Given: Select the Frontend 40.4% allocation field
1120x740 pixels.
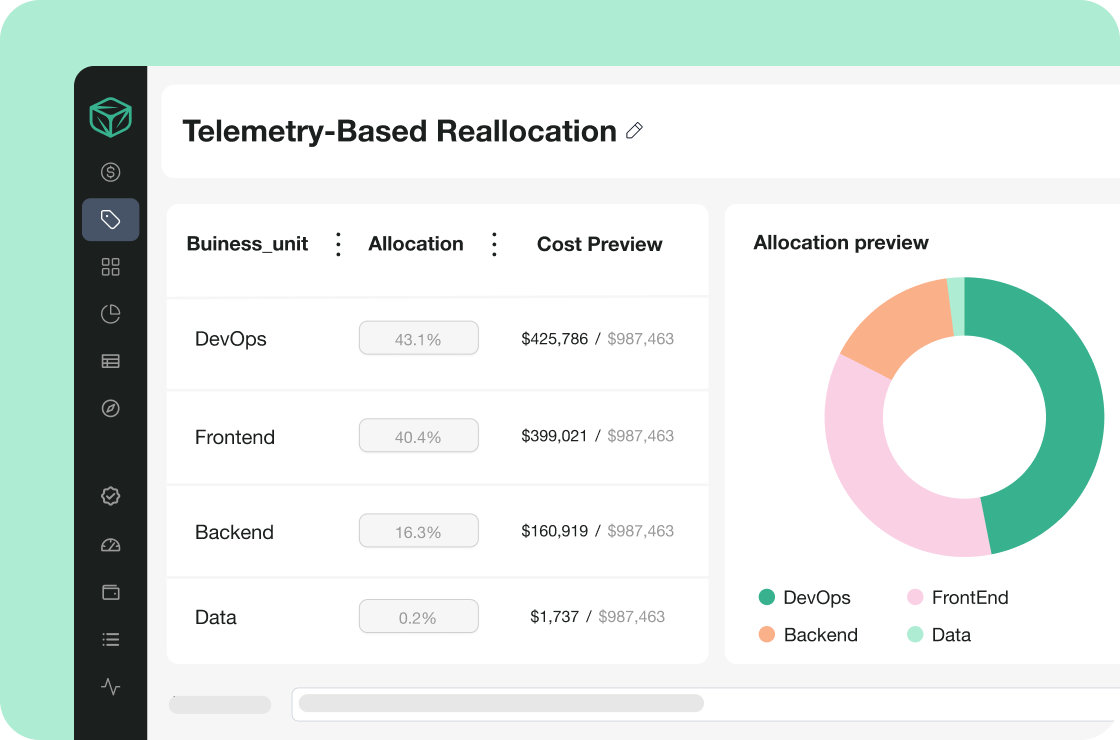Looking at the screenshot, I should pos(418,436).
